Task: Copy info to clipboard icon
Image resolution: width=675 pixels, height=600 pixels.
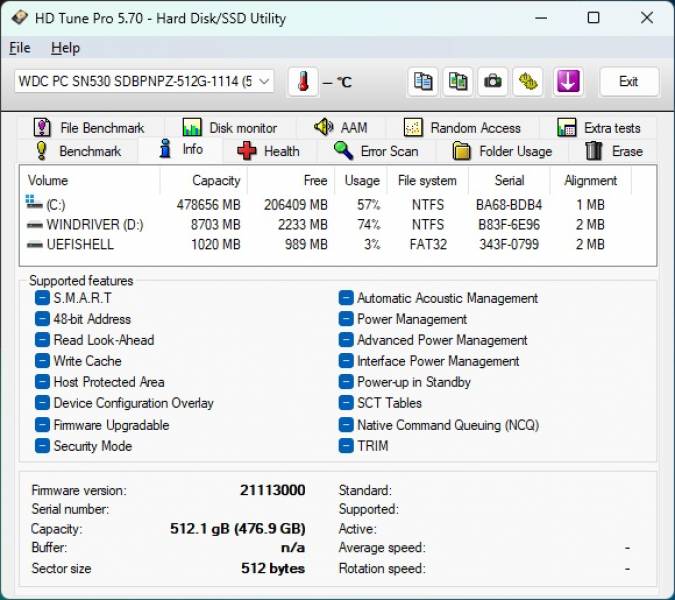Action: tap(423, 81)
